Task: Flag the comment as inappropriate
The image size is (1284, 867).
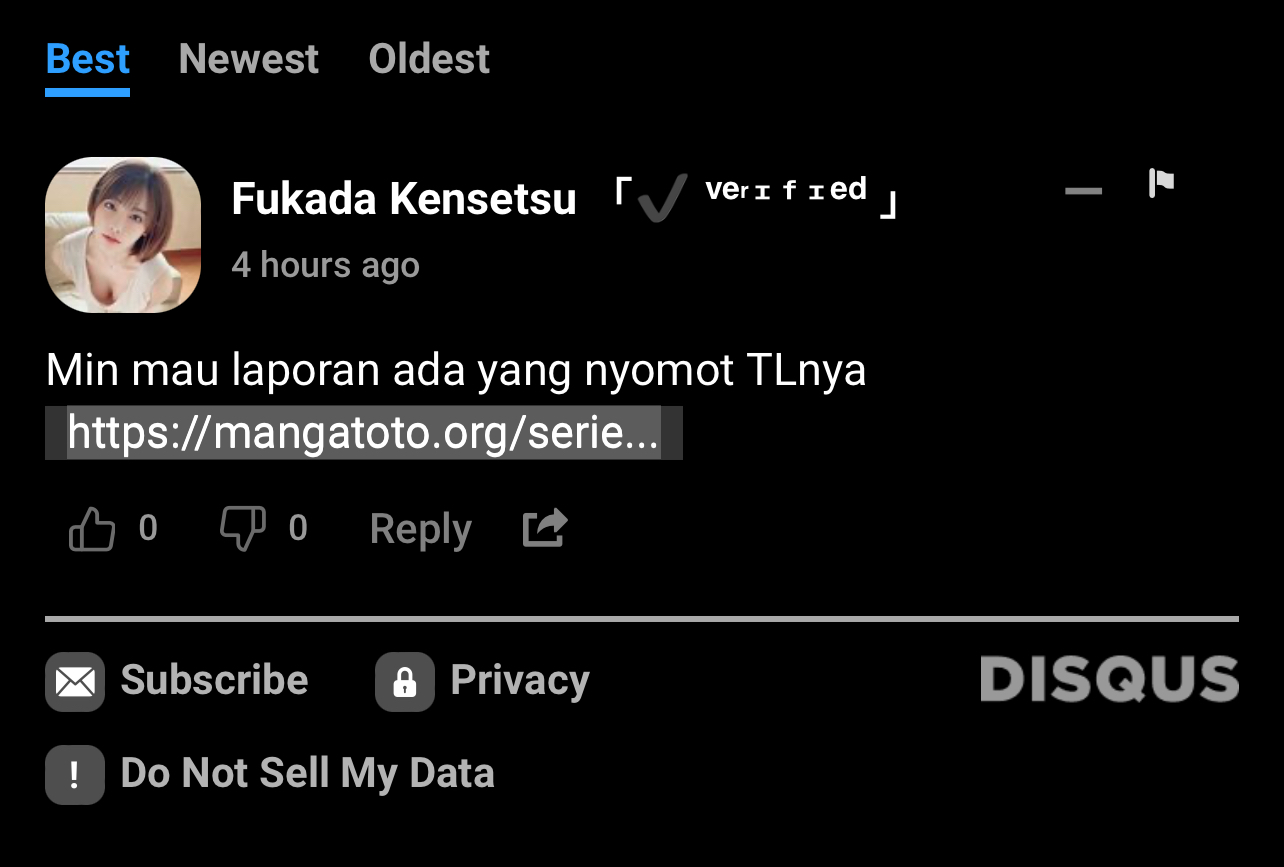Action: coord(1161,184)
